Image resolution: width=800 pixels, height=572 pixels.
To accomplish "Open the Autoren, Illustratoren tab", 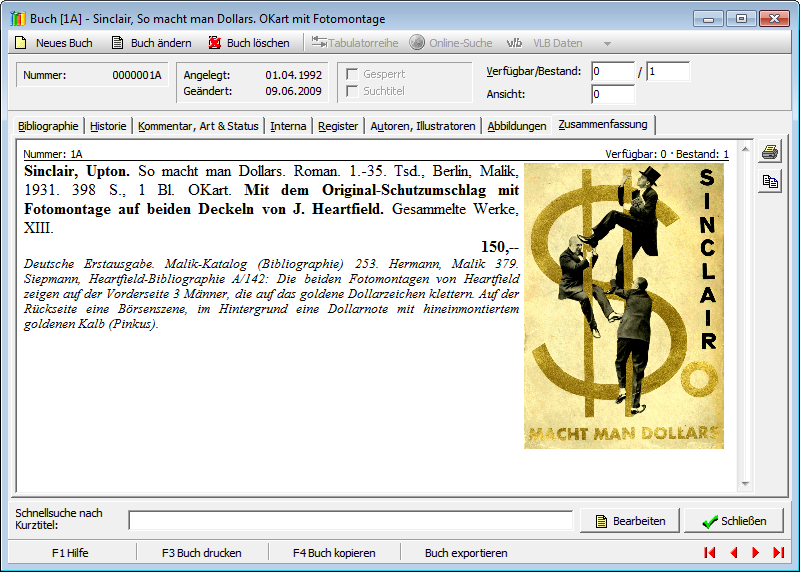I will click(x=422, y=126).
